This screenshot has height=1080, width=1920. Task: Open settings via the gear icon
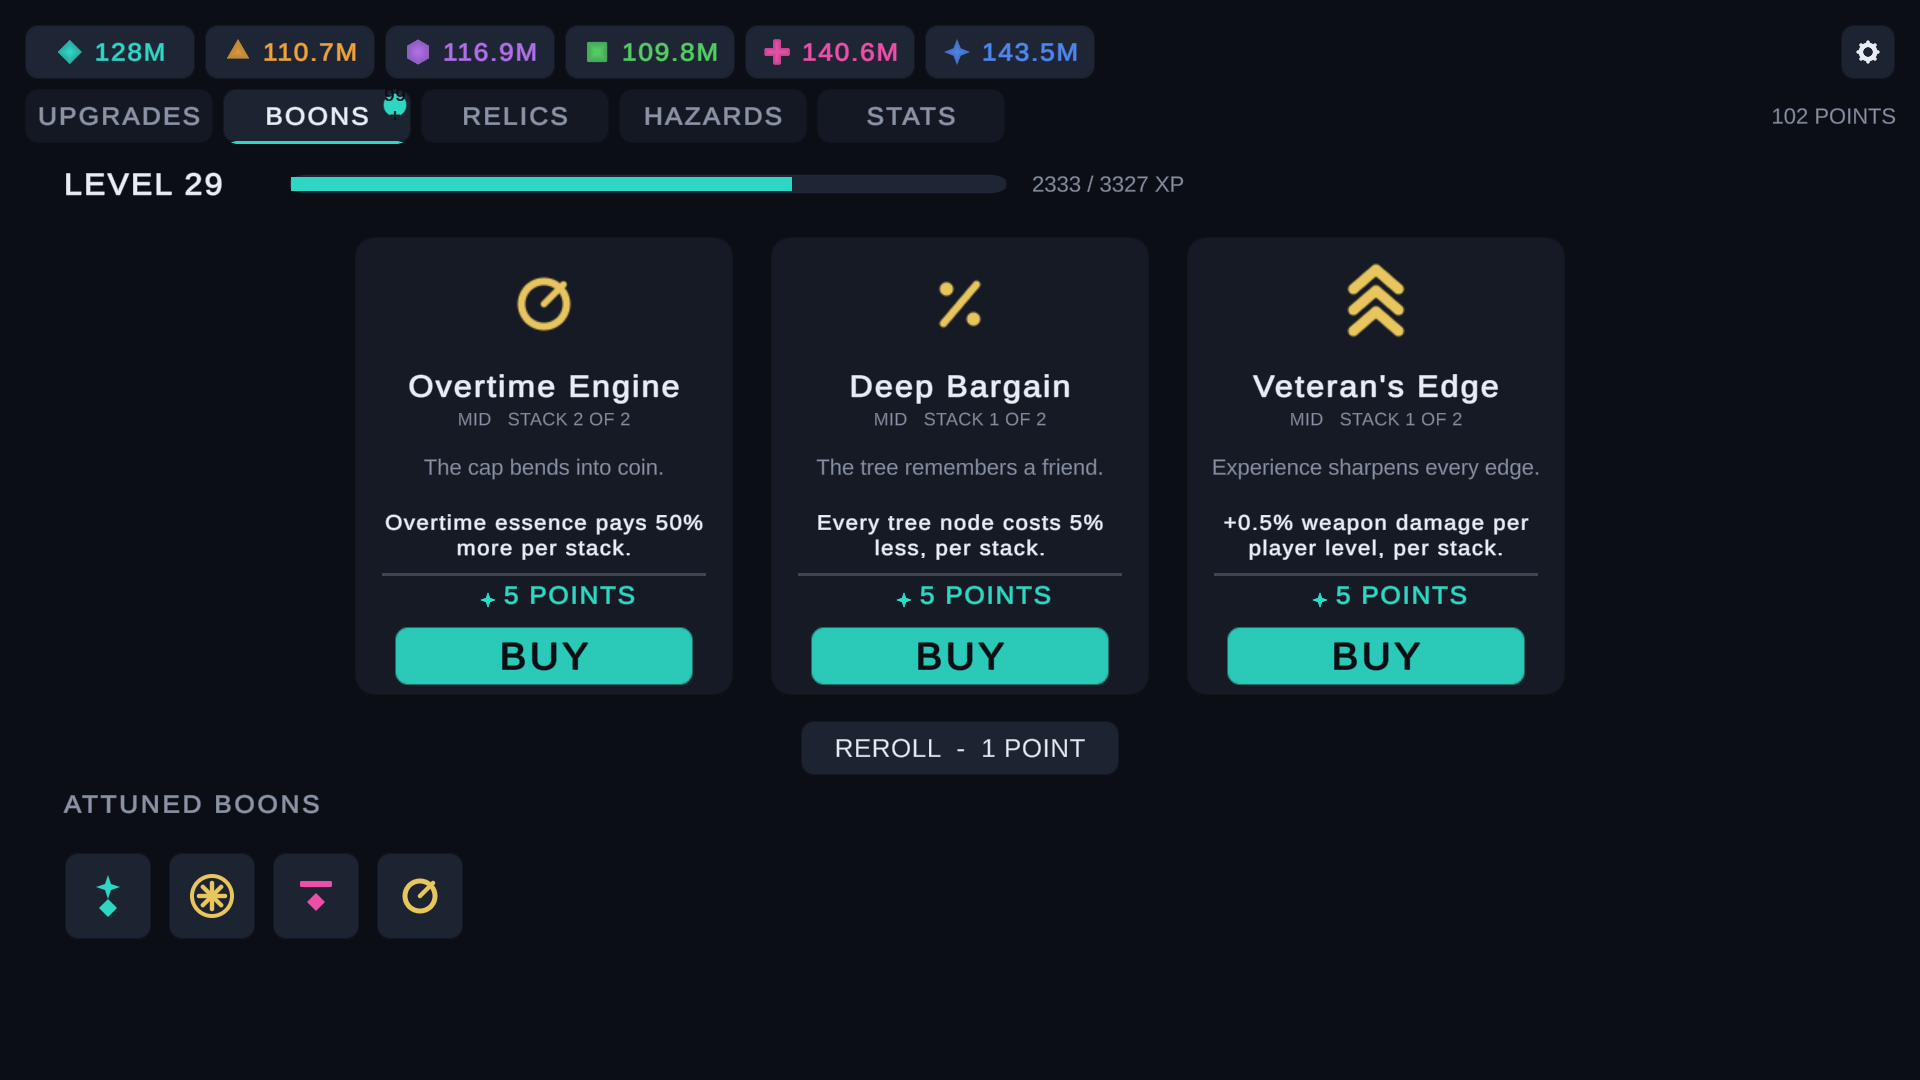(x=1867, y=52)
